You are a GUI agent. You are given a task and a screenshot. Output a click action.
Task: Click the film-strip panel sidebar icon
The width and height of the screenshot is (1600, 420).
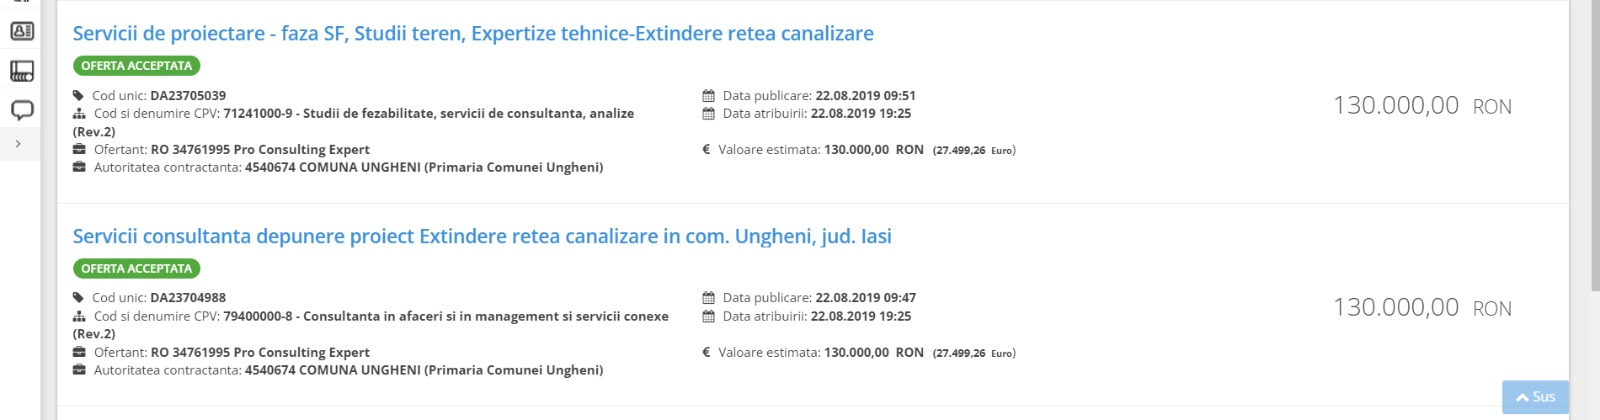click(x=21, y=71)
